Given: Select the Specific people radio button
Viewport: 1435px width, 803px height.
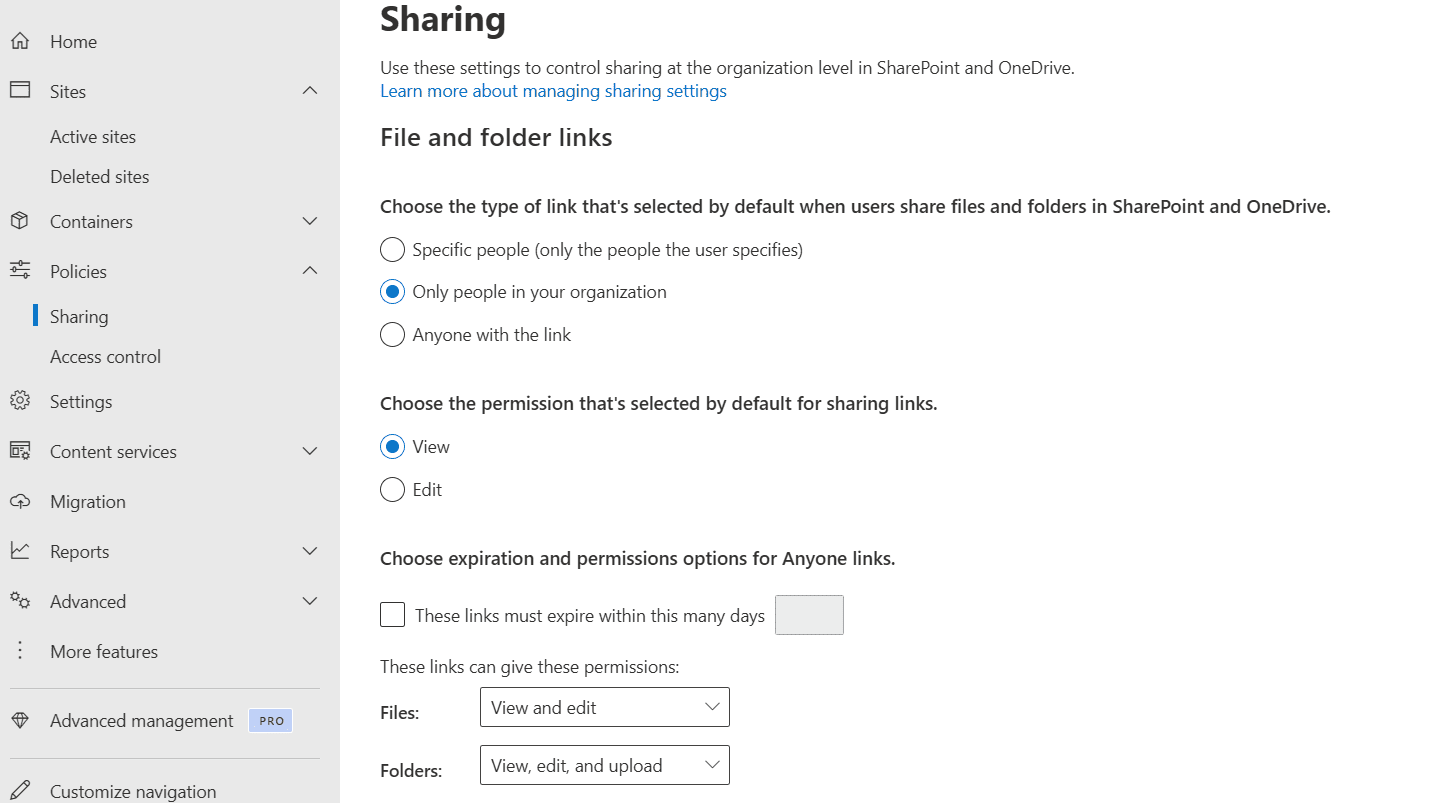Looking at the screenshot, I should pos(392,249).
